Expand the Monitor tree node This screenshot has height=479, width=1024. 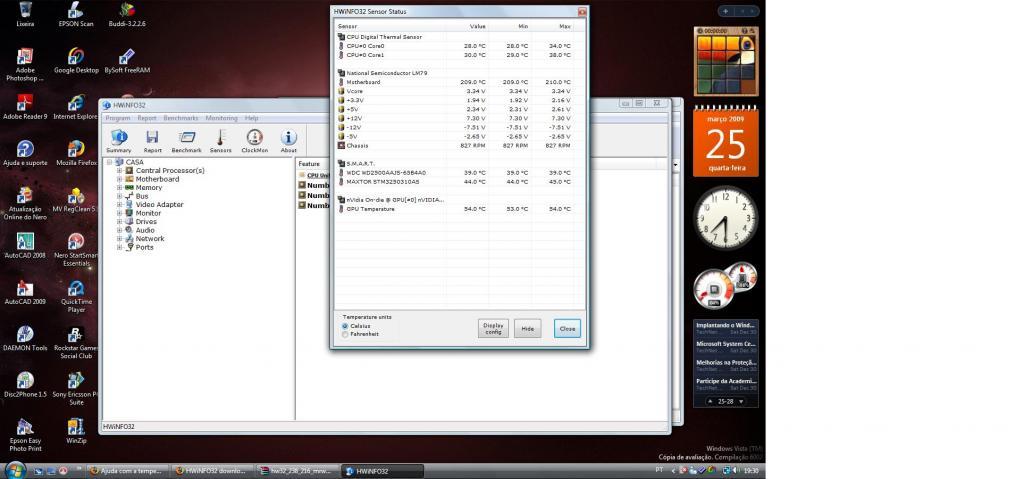point(120,213)
